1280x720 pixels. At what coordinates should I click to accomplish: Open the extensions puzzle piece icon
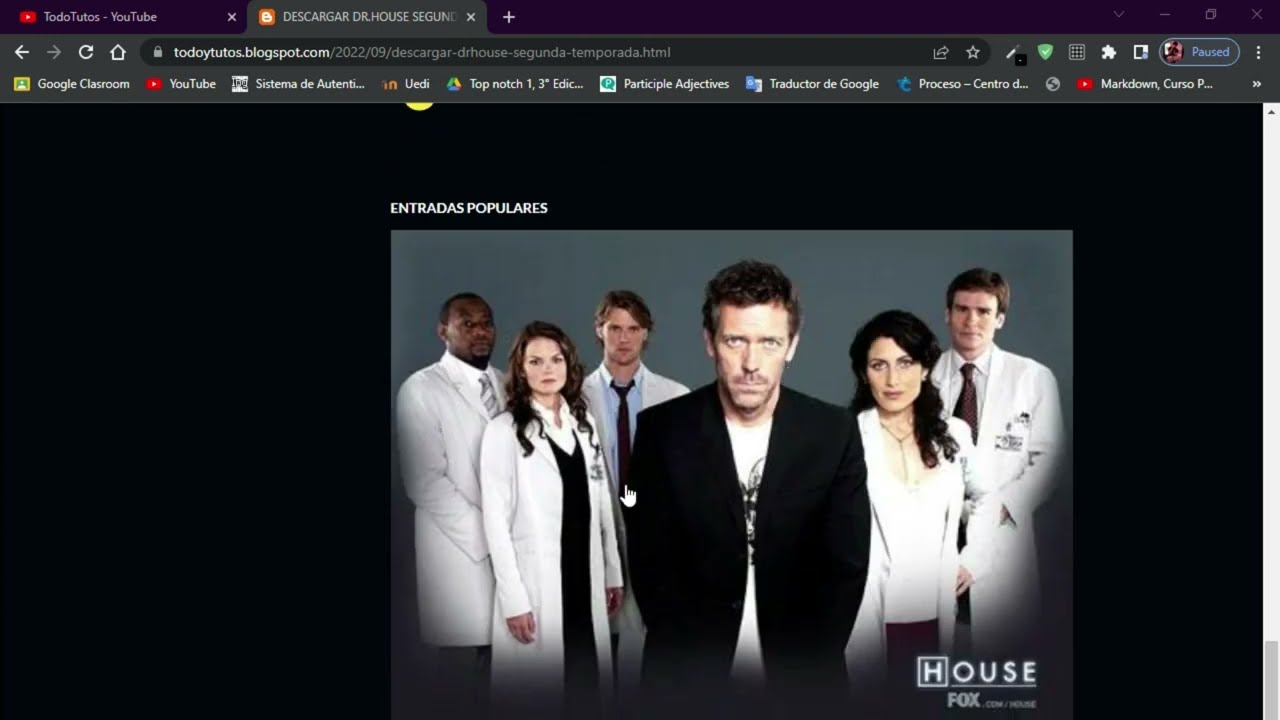tap(1109, 52)
